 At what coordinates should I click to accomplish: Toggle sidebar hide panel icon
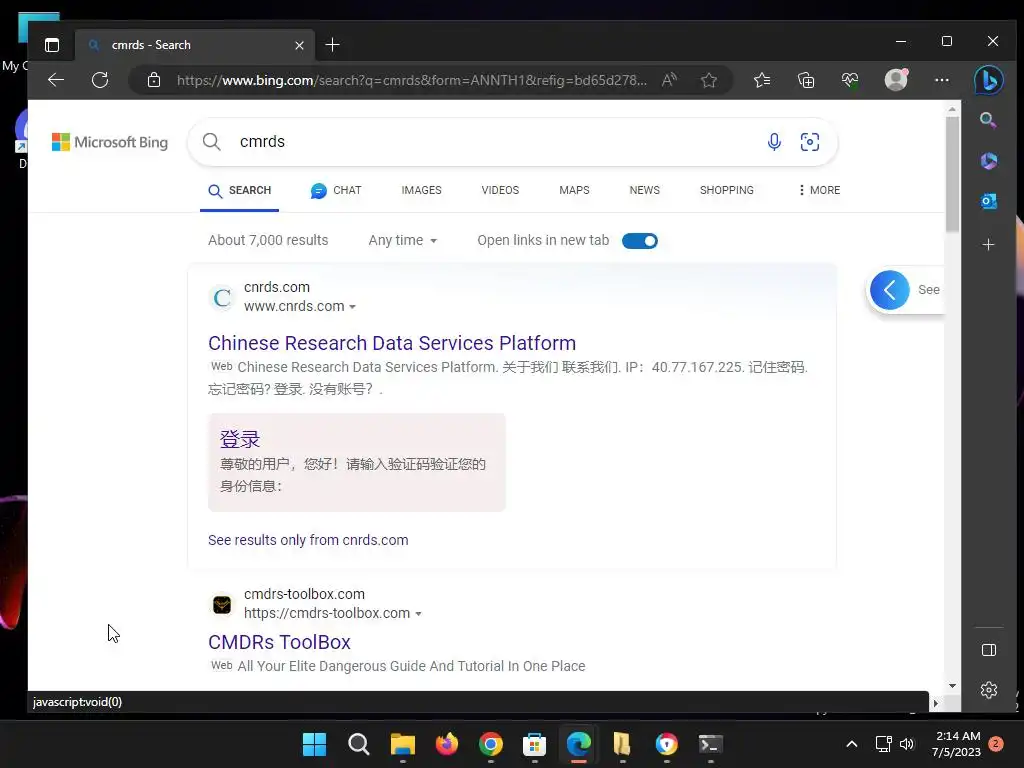click(x=989, y=650)
